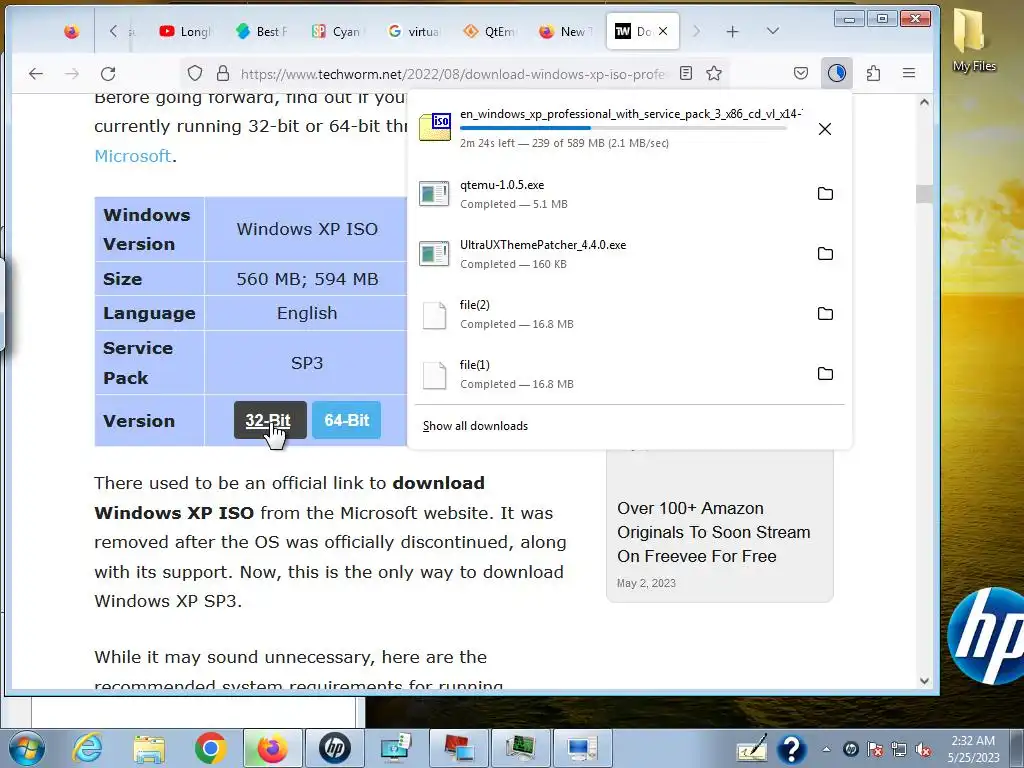This screenshot has height=768, width=1024.
Task: Open the help question mark tray icon
Action: 791,749
